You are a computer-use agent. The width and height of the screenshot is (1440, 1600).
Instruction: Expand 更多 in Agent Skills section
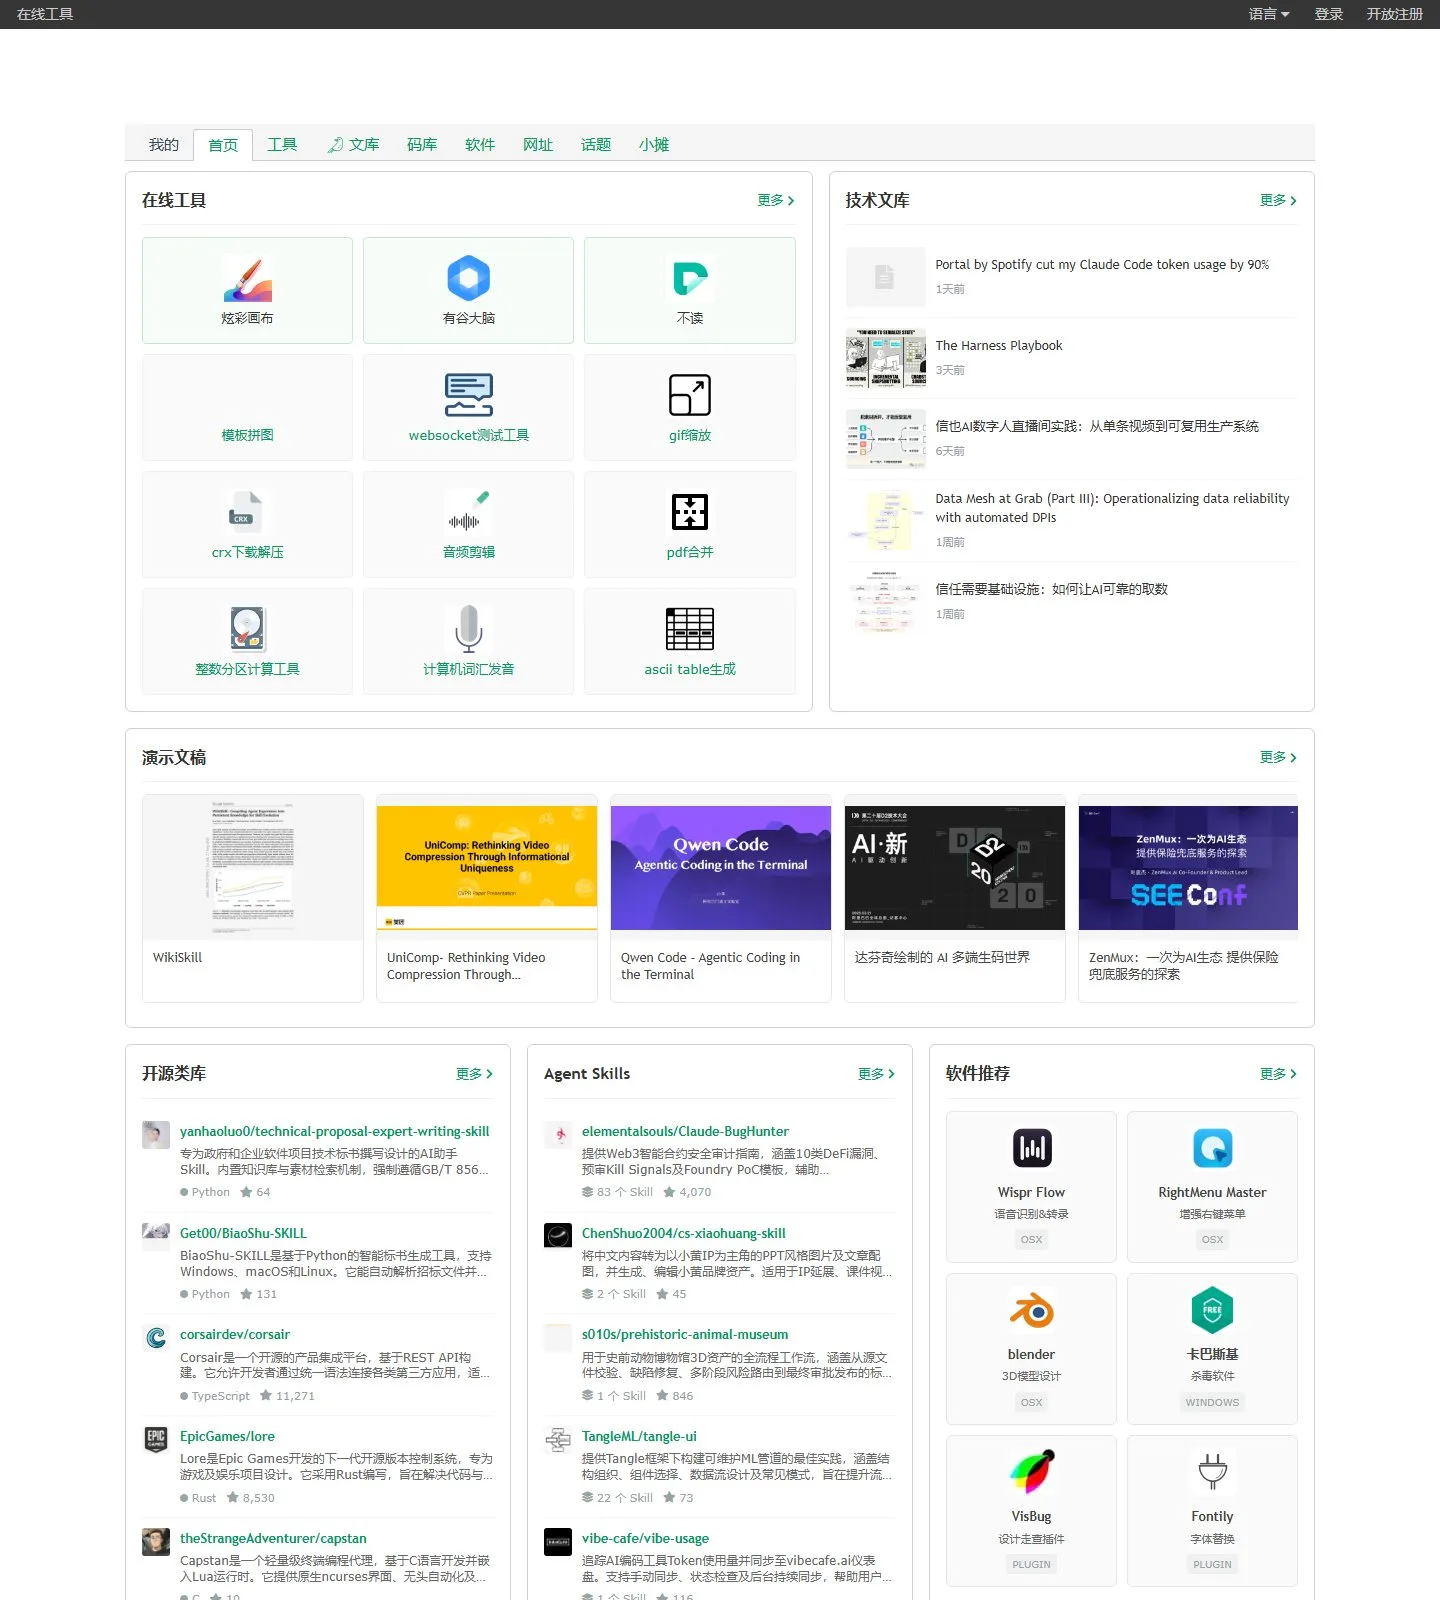877,1074
